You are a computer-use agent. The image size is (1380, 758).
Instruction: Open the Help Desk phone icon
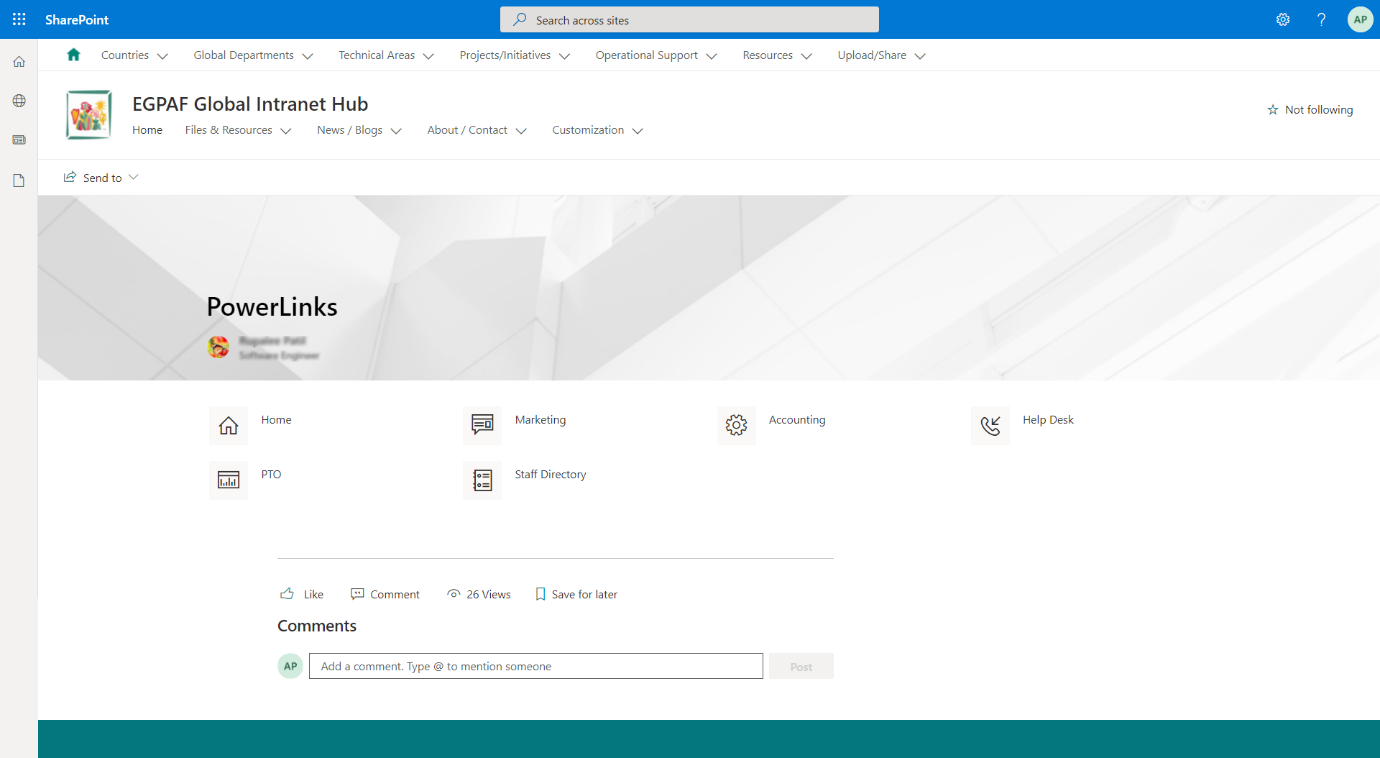click(x=990, y=425)
